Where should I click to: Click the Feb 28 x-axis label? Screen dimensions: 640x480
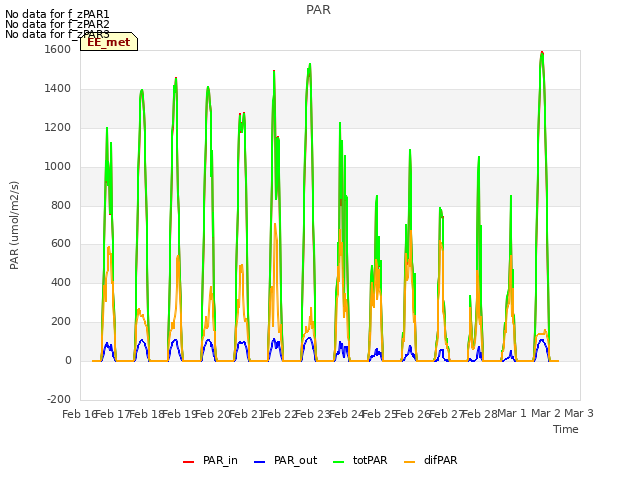[x=480, y=414]
